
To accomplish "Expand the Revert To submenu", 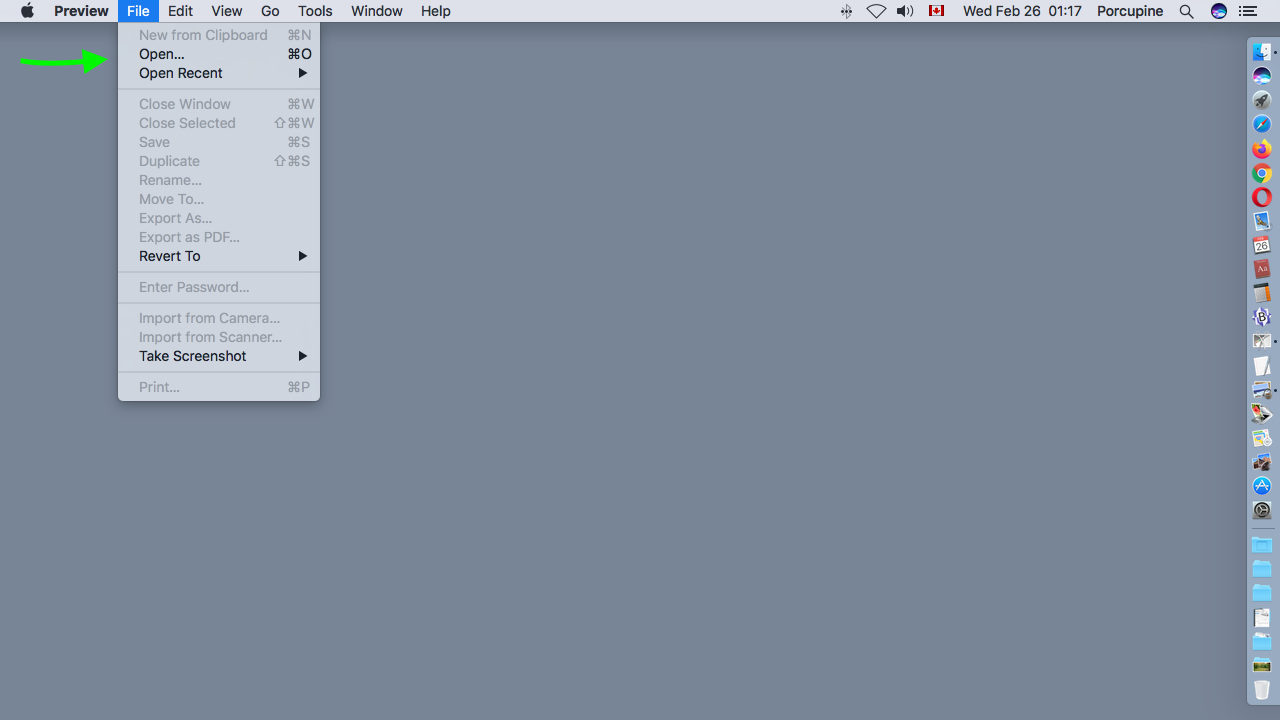I will pos(219,256).
